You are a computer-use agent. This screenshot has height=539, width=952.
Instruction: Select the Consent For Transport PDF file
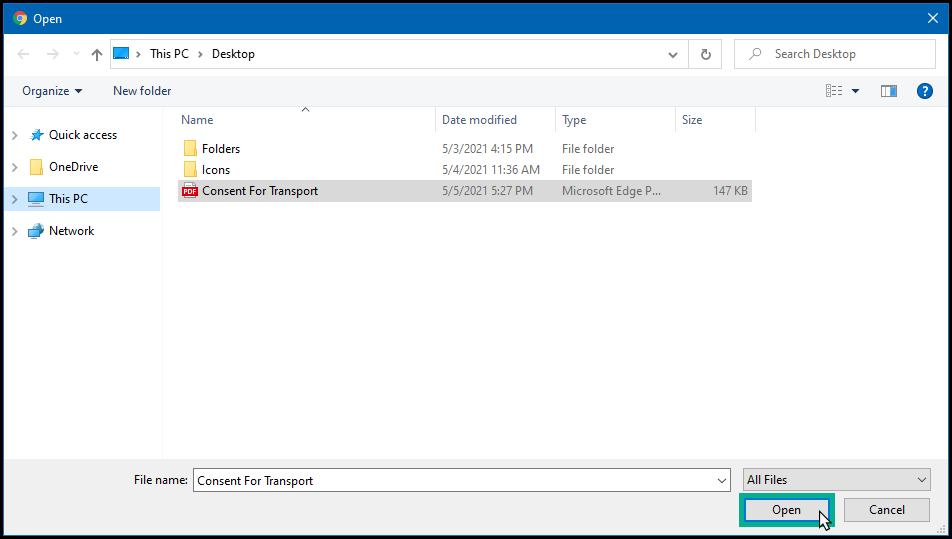click(x=259, y=191)
